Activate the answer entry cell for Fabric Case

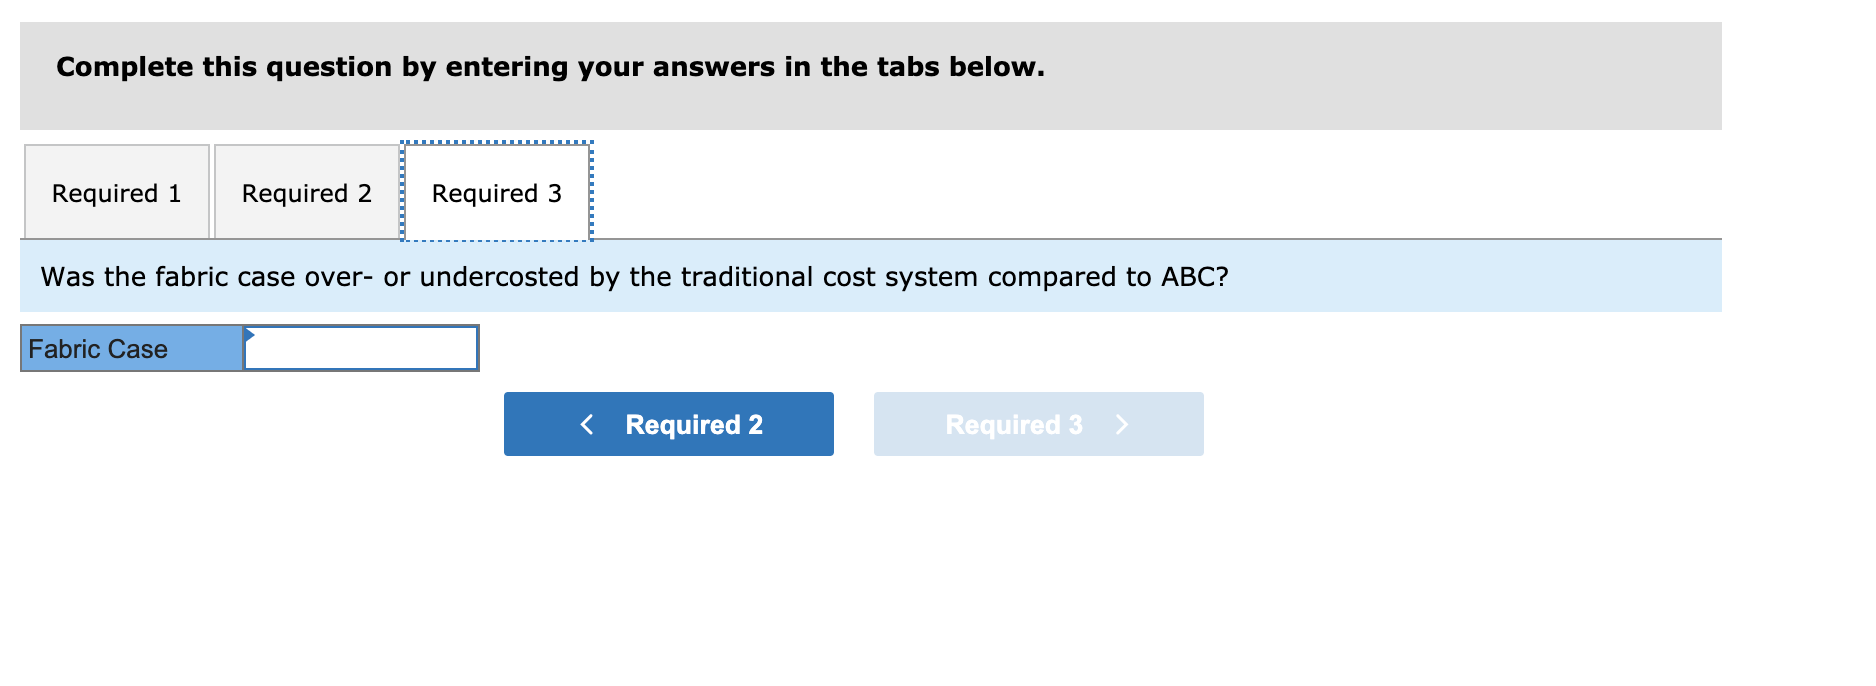tap(360, 348)
